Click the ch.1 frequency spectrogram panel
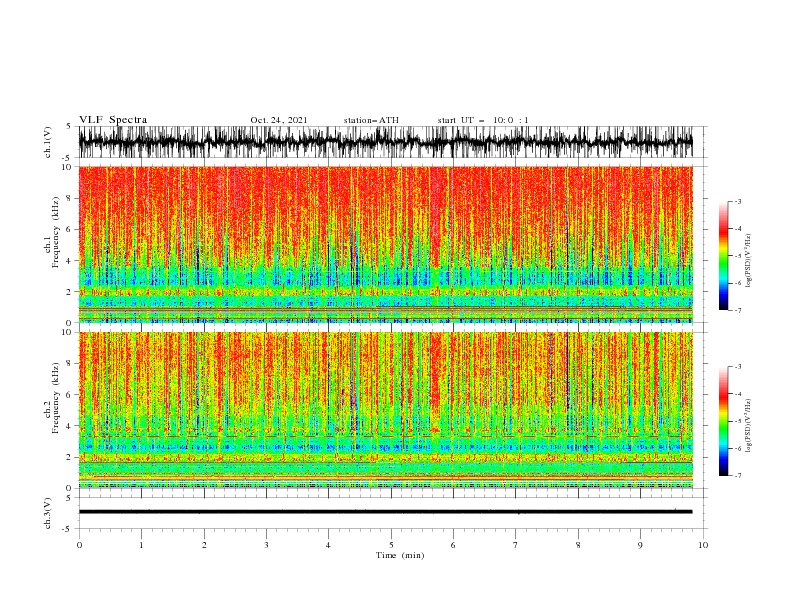The height and width of the screenshot is (612, 792). coord(385,244)
